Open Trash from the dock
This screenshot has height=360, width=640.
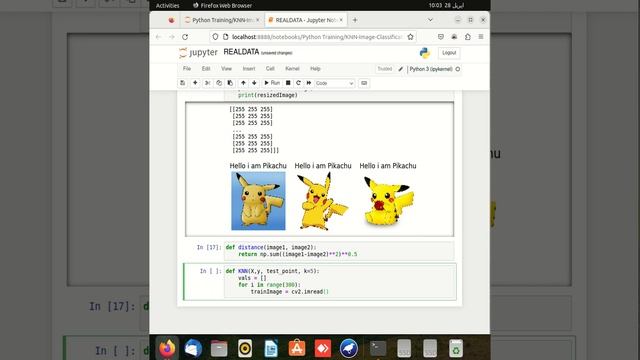coord(456,349)
